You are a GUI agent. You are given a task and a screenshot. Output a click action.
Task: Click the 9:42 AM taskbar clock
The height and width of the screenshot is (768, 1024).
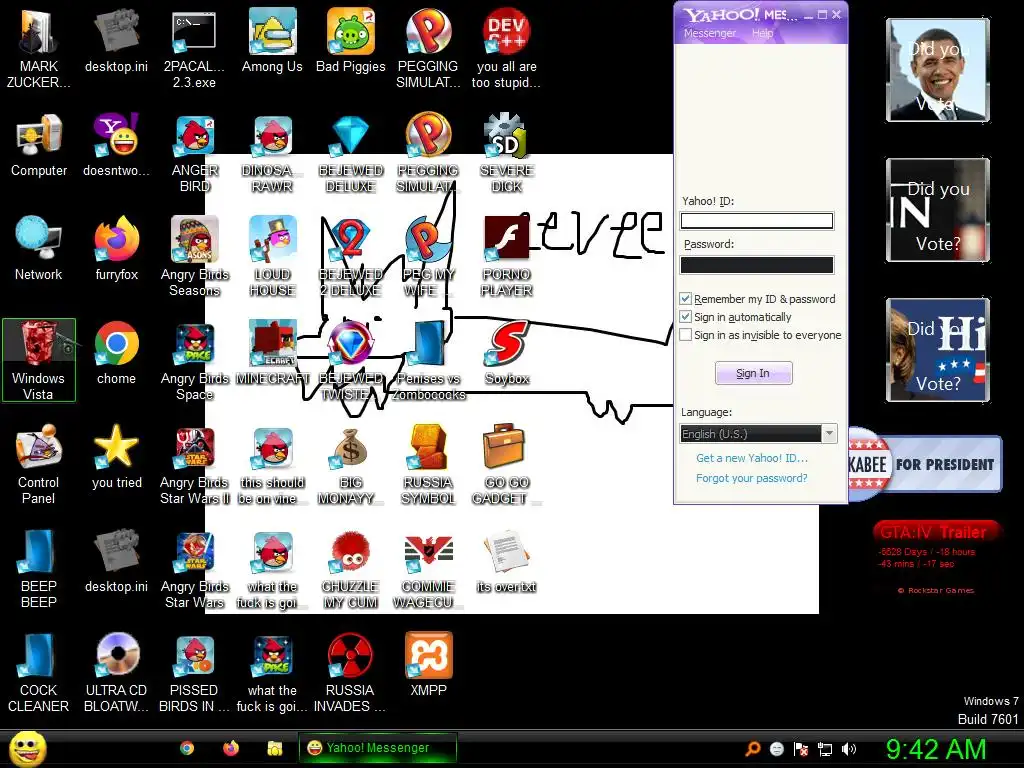point(936,749)
